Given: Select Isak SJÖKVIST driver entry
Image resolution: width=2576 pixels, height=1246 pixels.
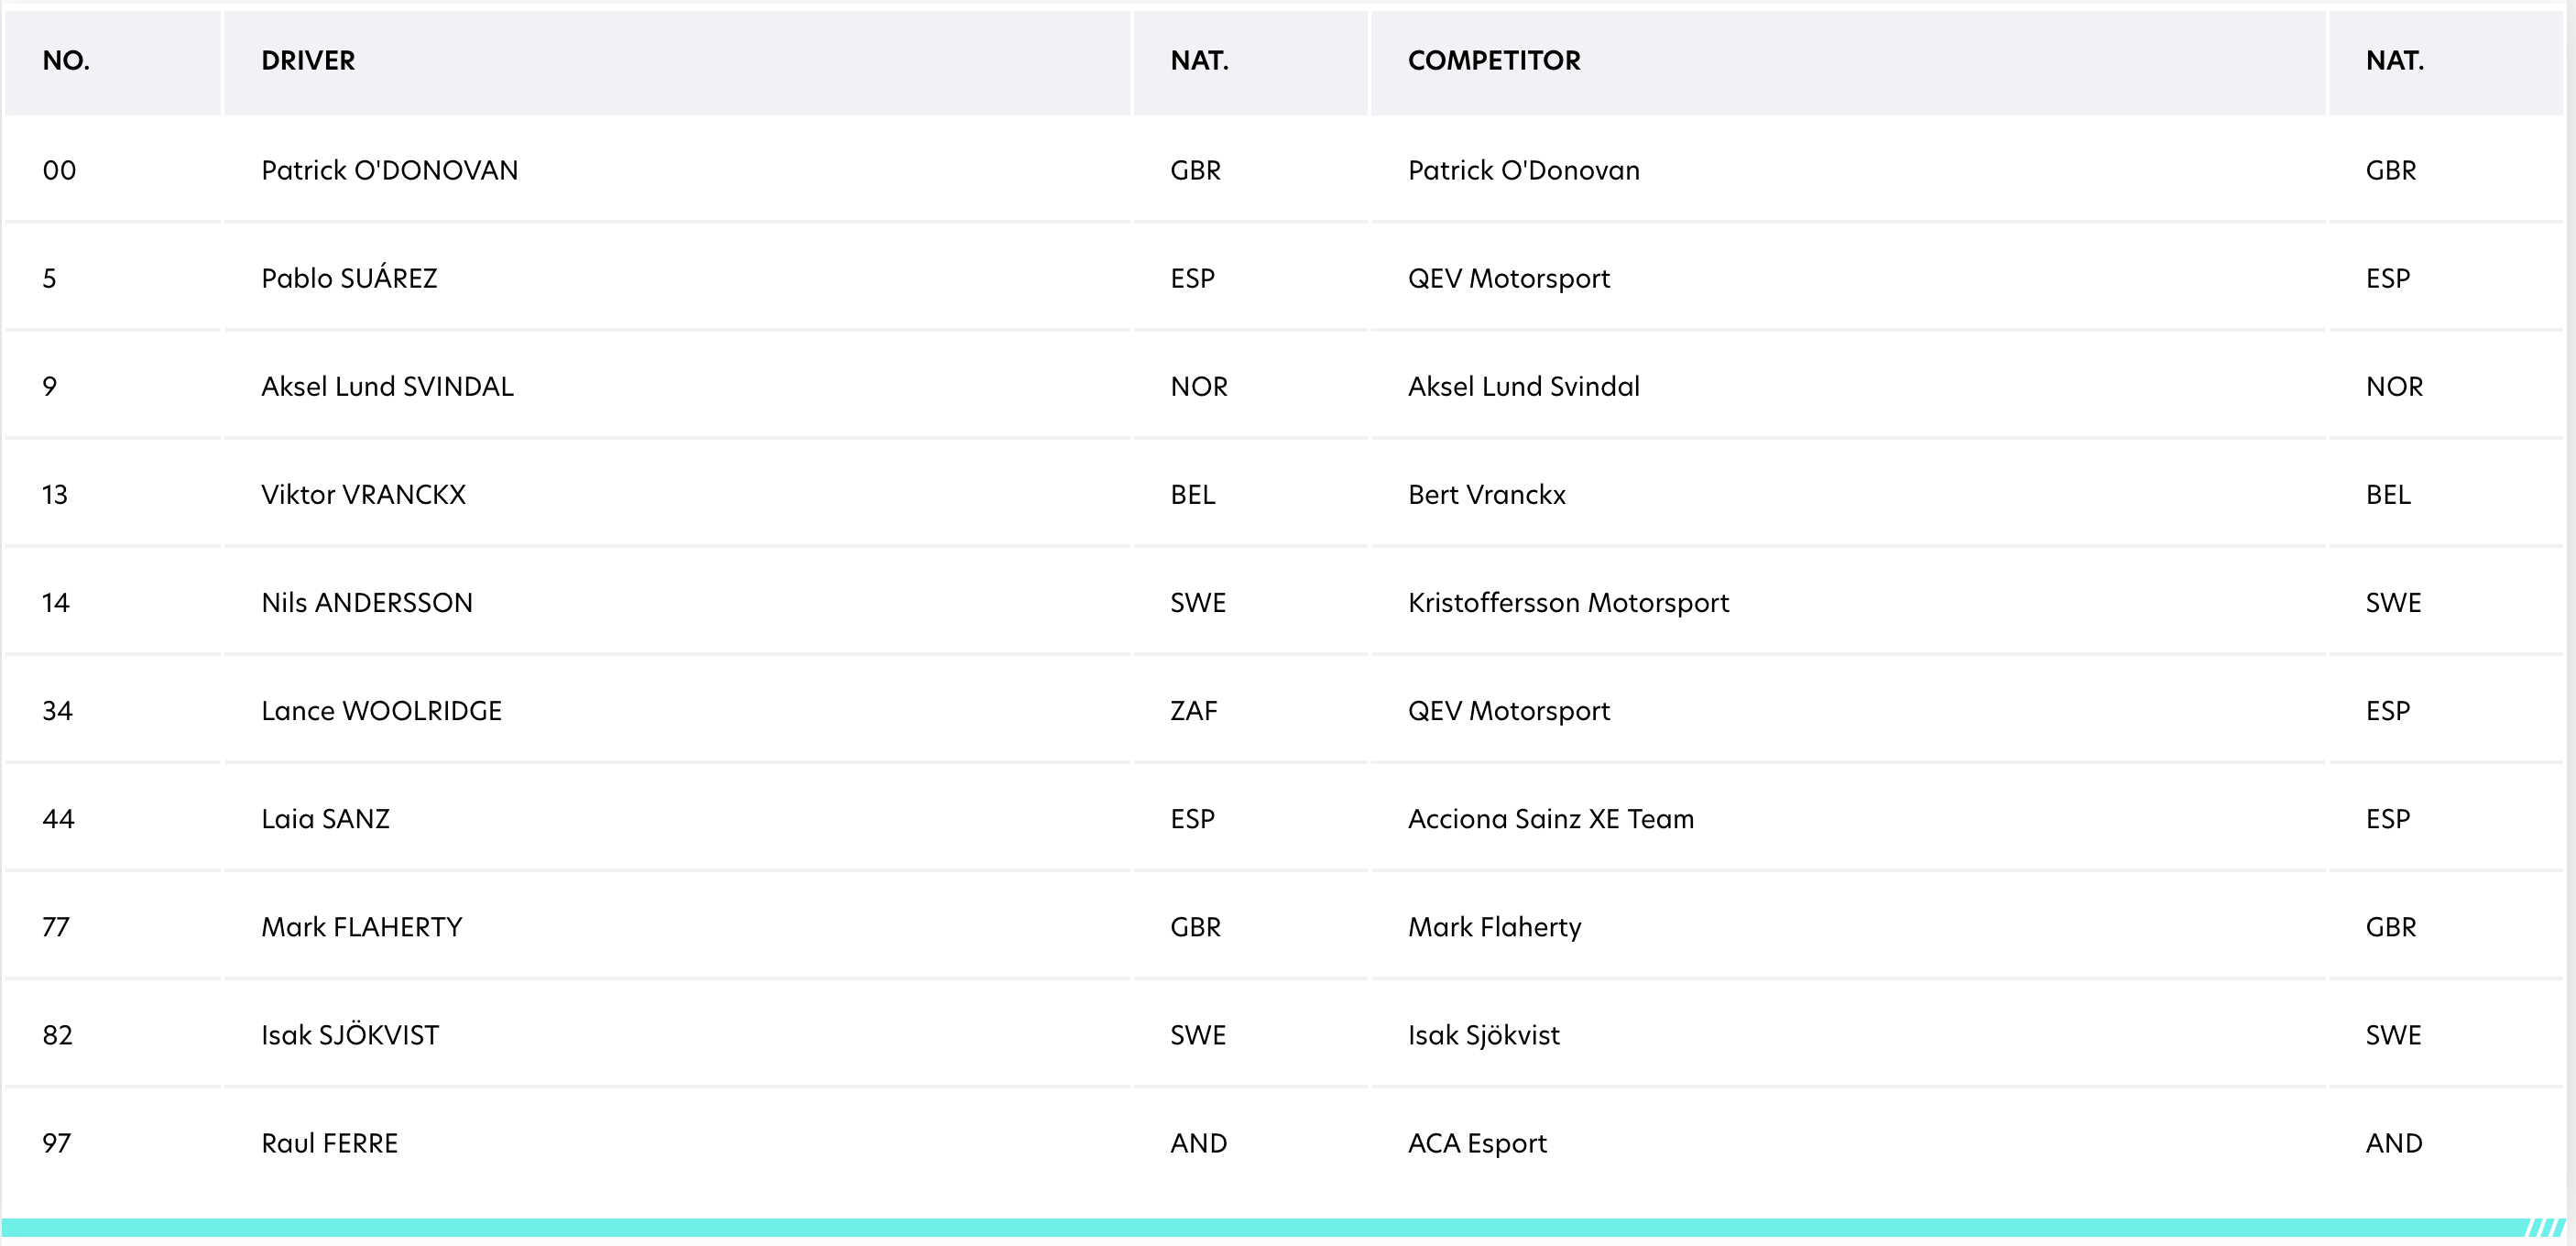Looking at the screenshot, I should coord(350,1033).
